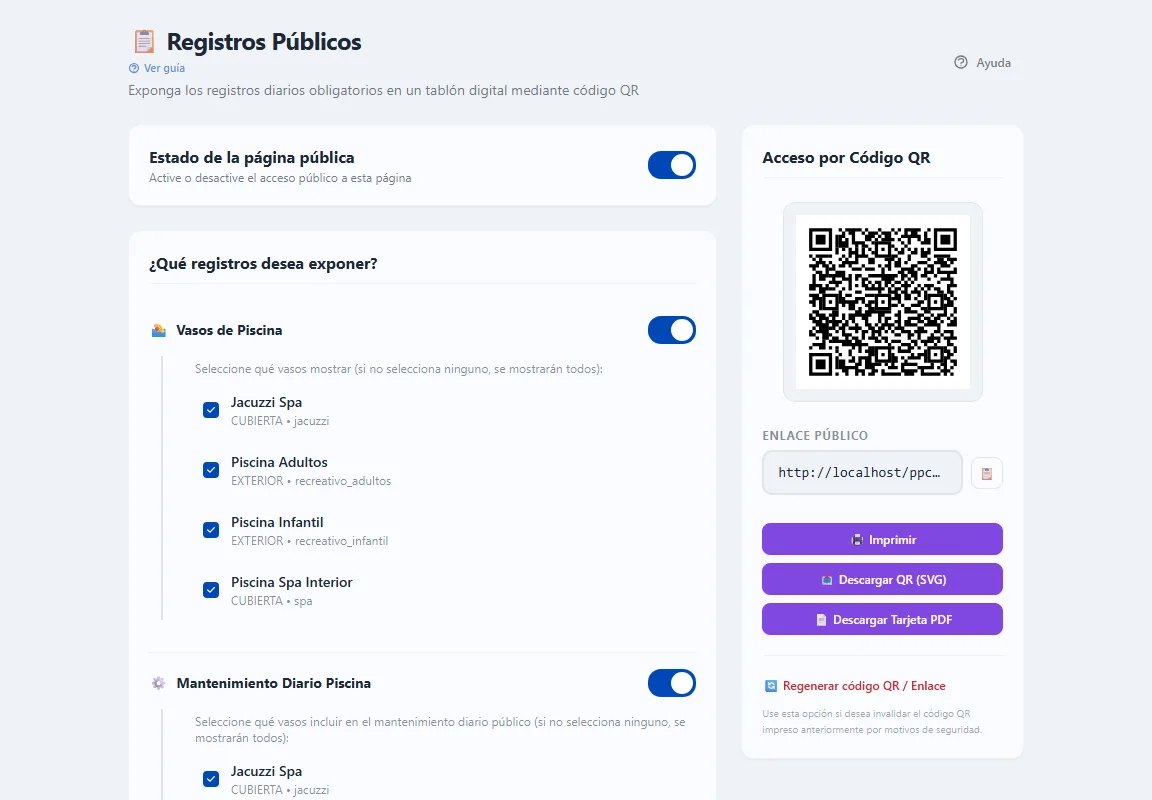Click the printer icon in Imprimir button

point(857,540)
